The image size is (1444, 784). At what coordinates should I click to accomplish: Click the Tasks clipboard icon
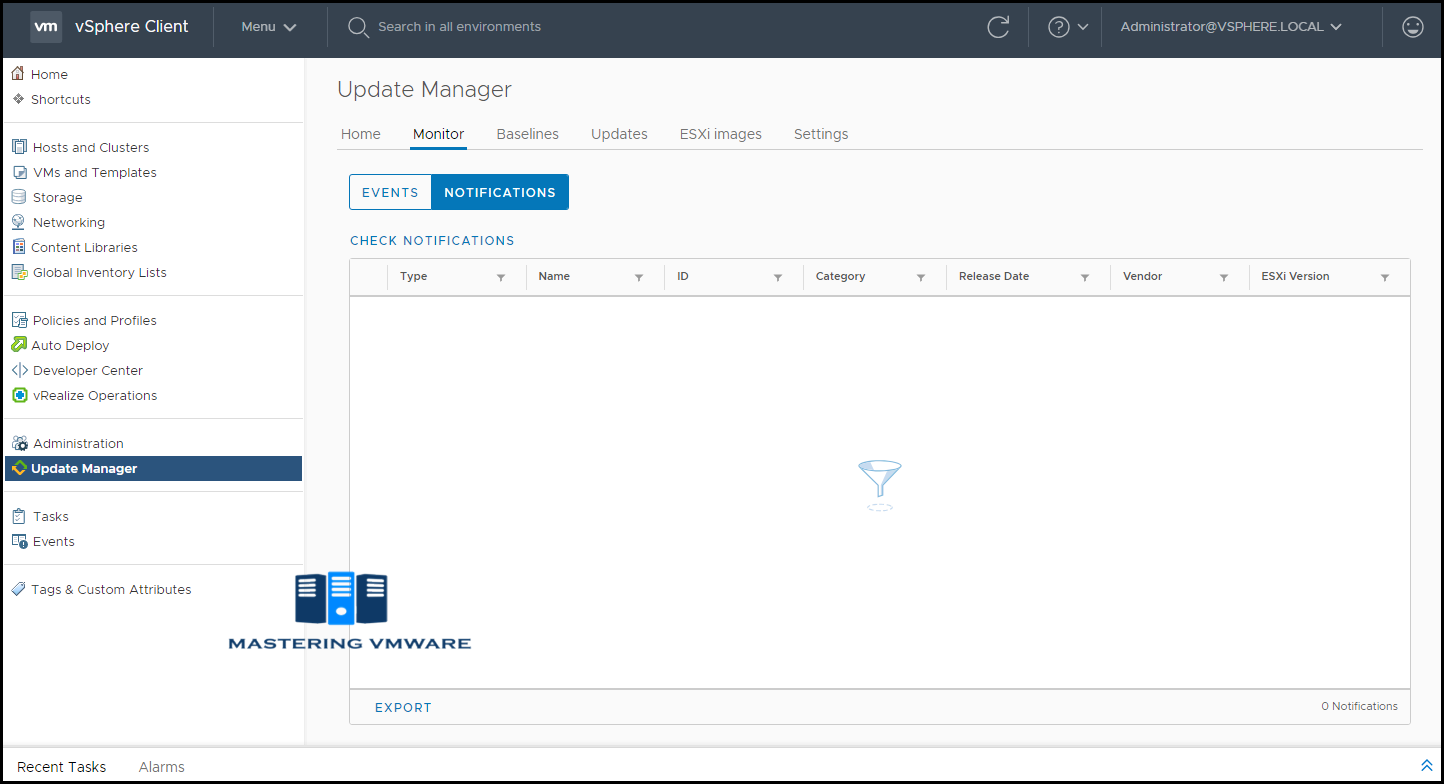[19, 516]
